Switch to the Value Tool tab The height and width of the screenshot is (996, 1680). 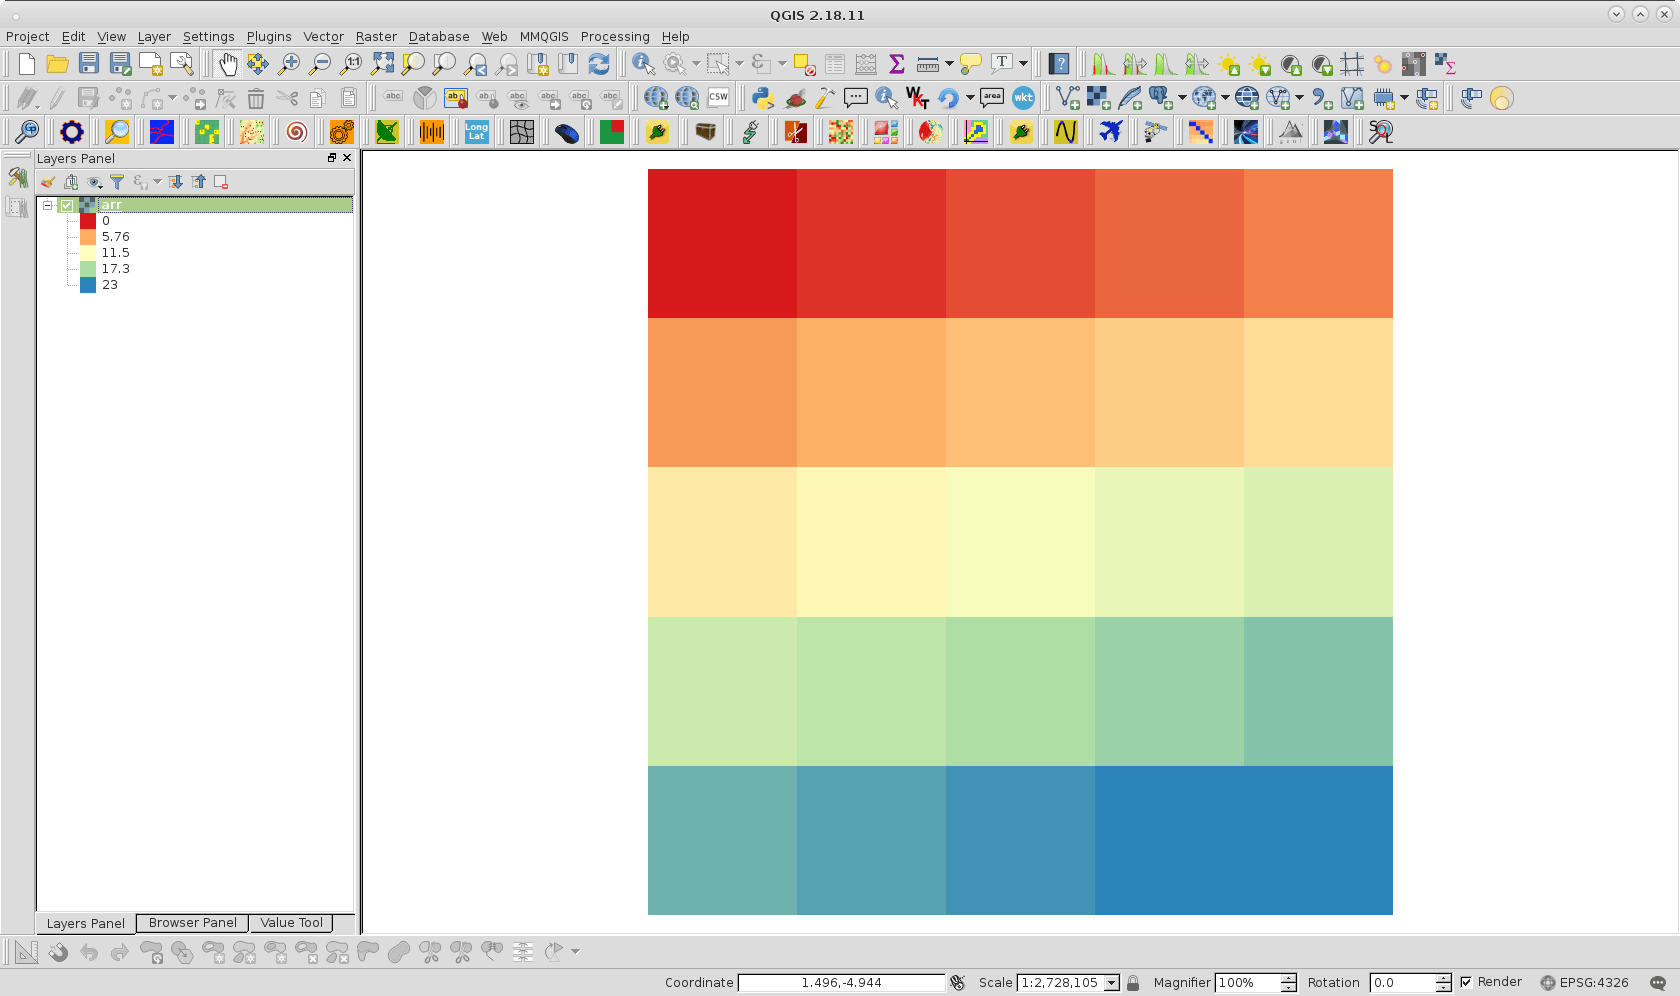pyautogui.click(x=292, y=923)
